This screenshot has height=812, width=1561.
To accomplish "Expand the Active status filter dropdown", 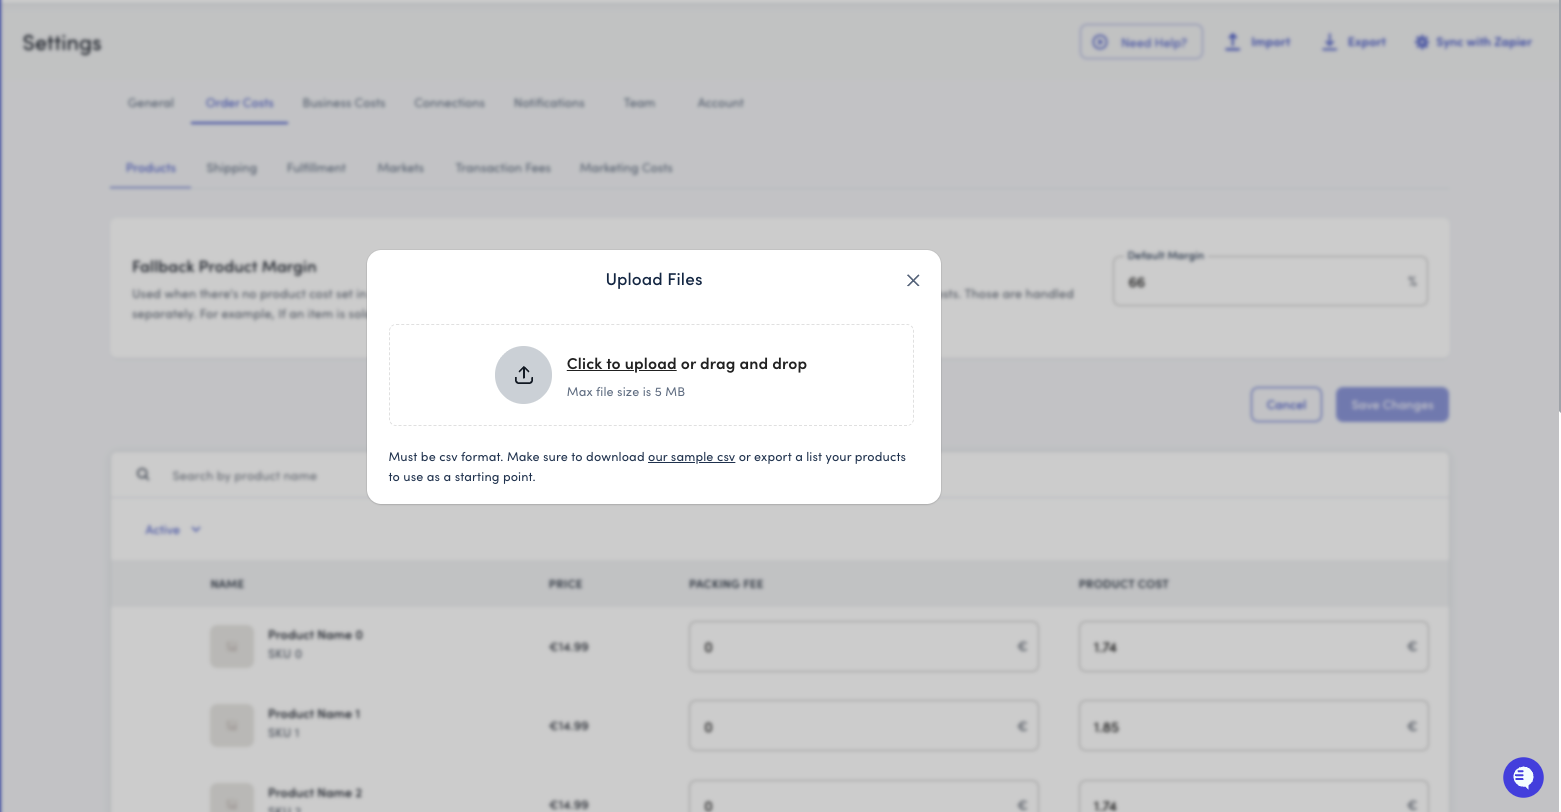I will [x=173, y=530].
